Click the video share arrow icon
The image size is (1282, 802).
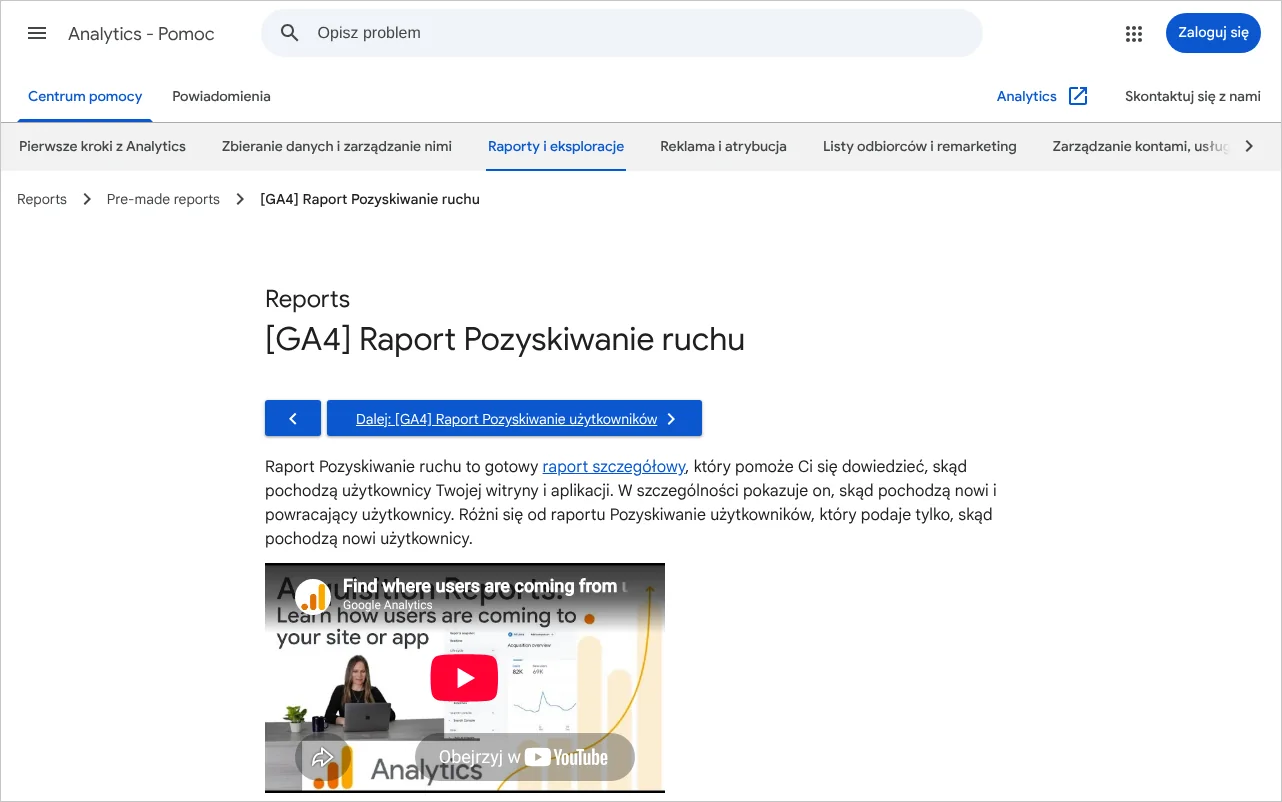coord(322,757)
